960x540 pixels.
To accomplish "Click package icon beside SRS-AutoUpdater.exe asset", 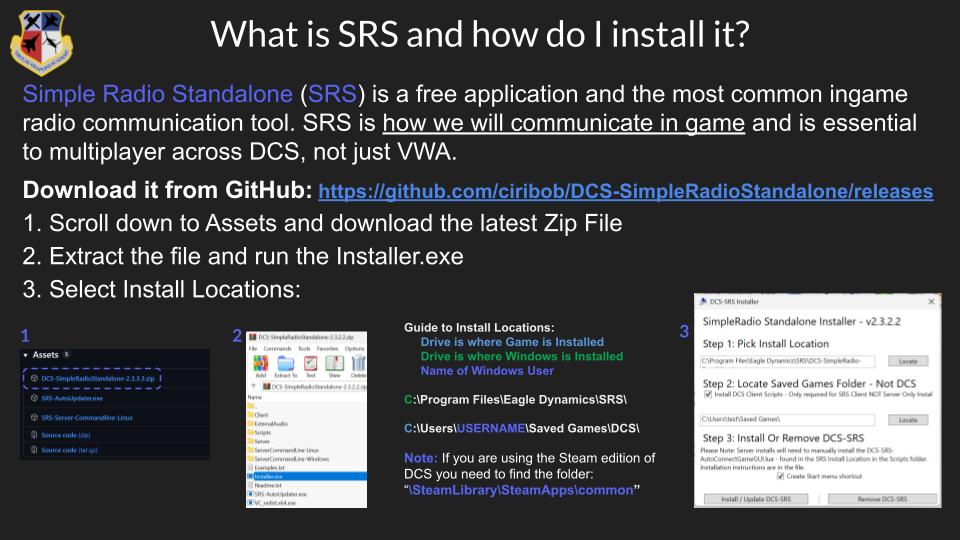I will (34, 398).
